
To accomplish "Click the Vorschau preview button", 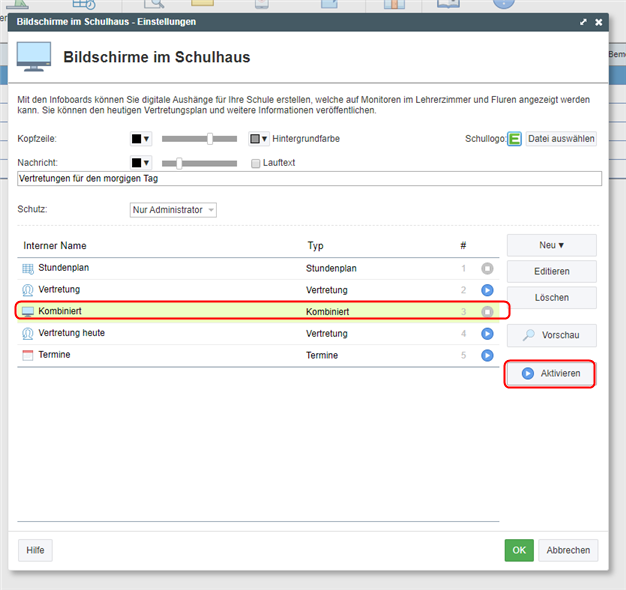I will pyautogui.click(x=551, y=335).
